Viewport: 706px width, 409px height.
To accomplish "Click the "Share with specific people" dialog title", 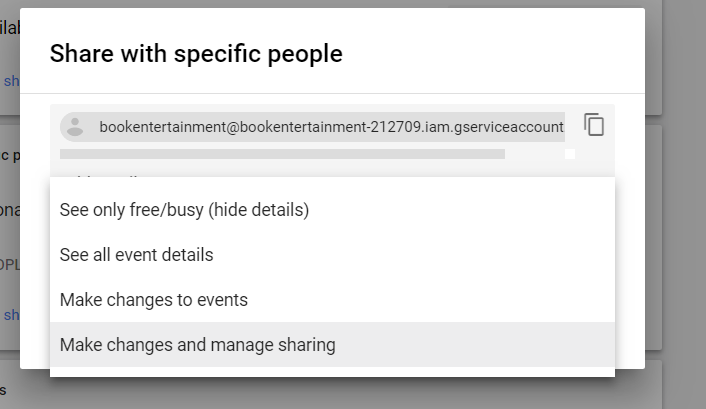I will point(196,54).
